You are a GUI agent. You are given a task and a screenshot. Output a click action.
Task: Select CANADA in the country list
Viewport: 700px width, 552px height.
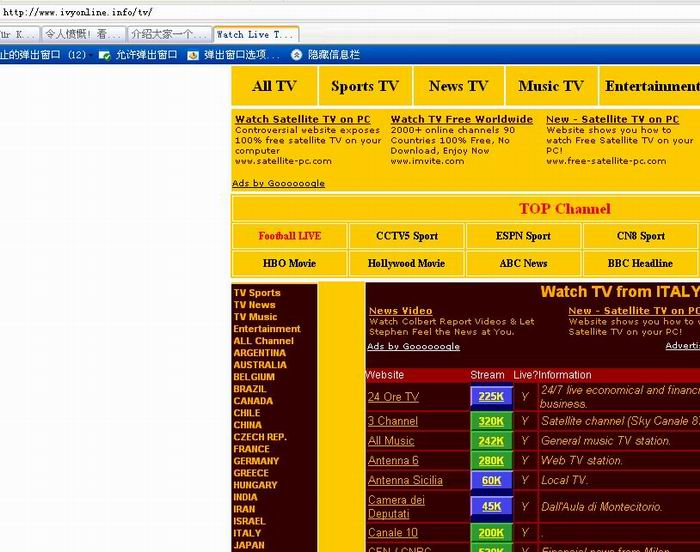pyautogui.click(x=253, y=401)
